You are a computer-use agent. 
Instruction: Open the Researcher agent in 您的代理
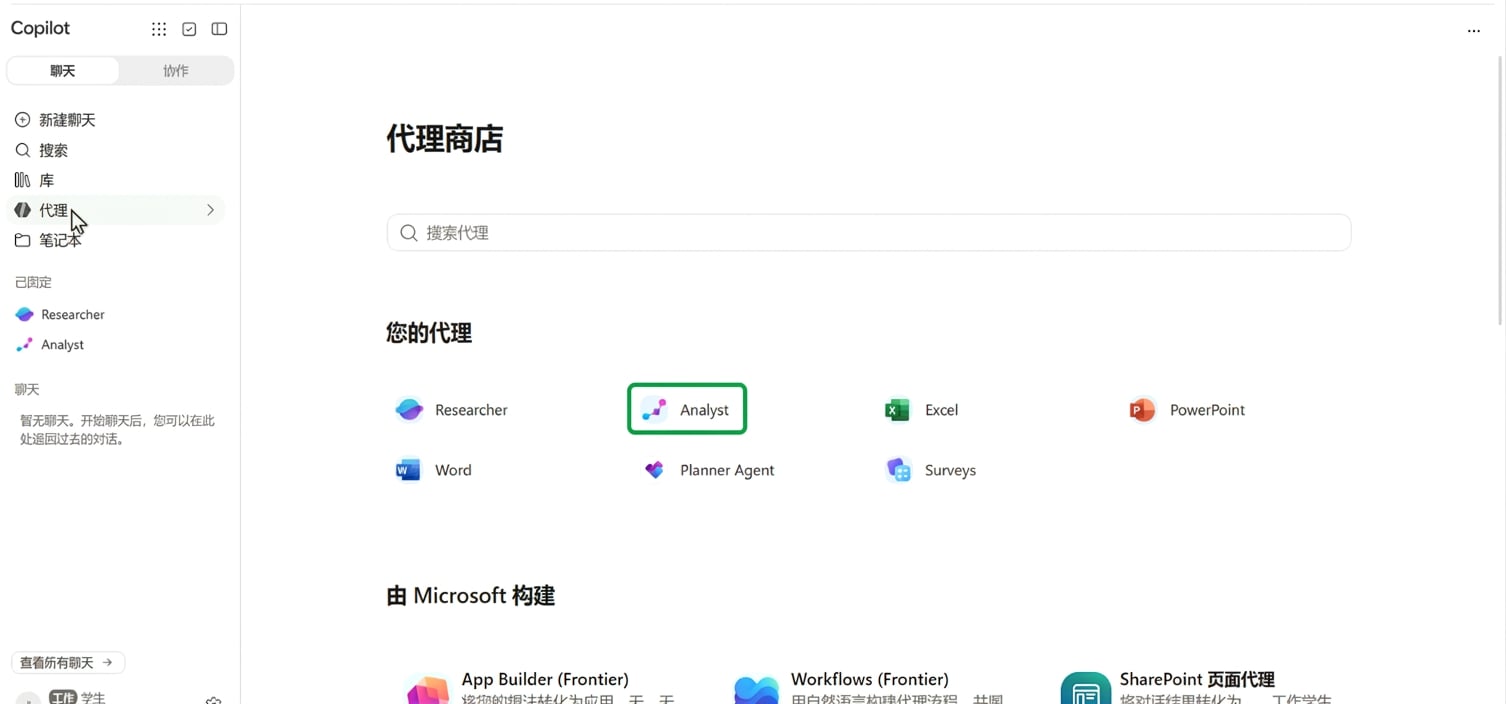click(x=452, y=410)
